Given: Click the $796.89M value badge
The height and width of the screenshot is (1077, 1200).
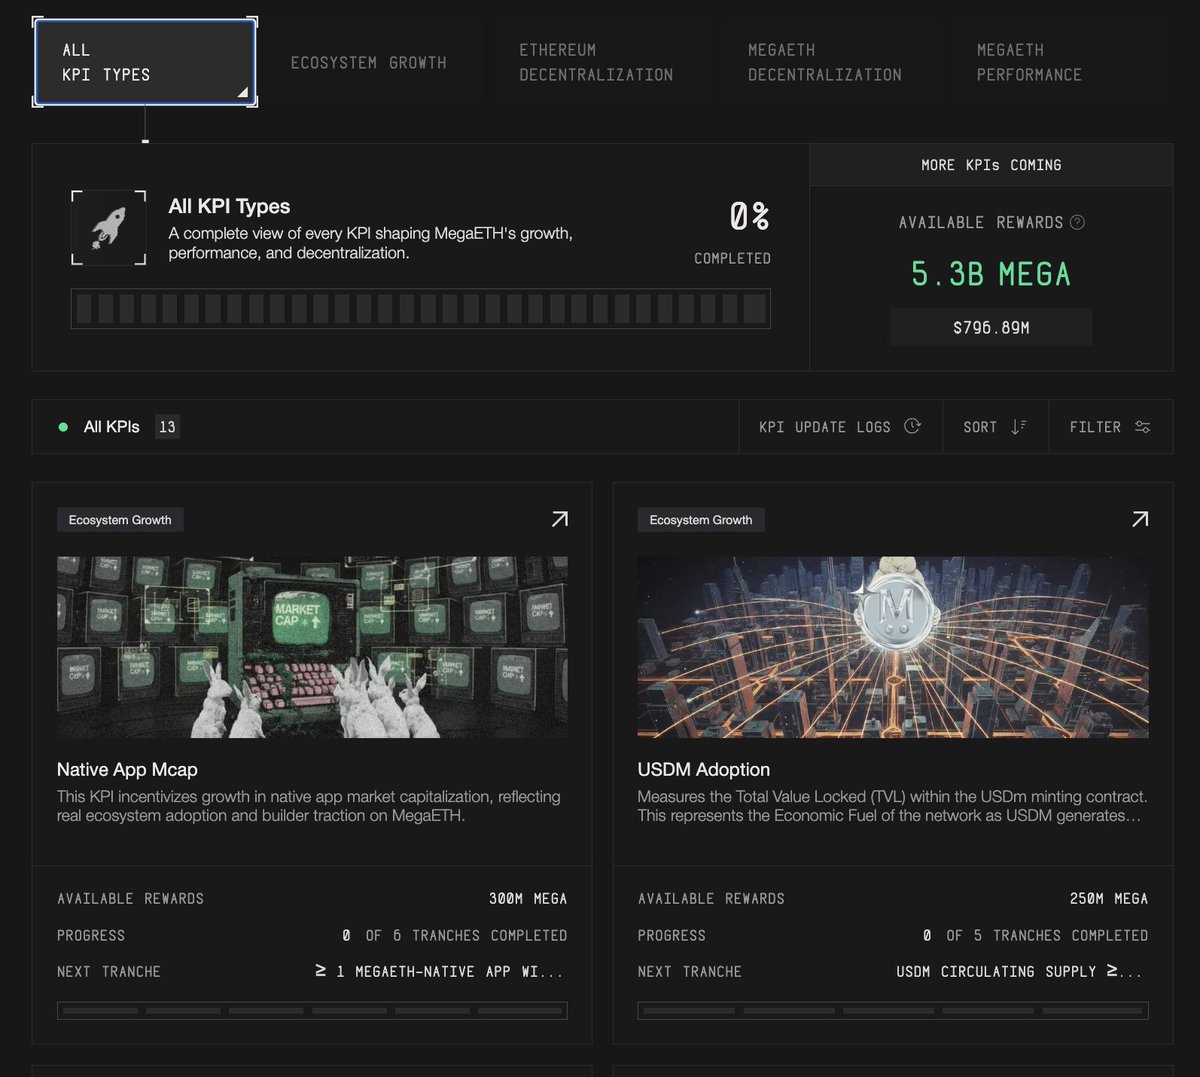Looking at the screenshot, I should pyautogui.click(x=991, y=327).
